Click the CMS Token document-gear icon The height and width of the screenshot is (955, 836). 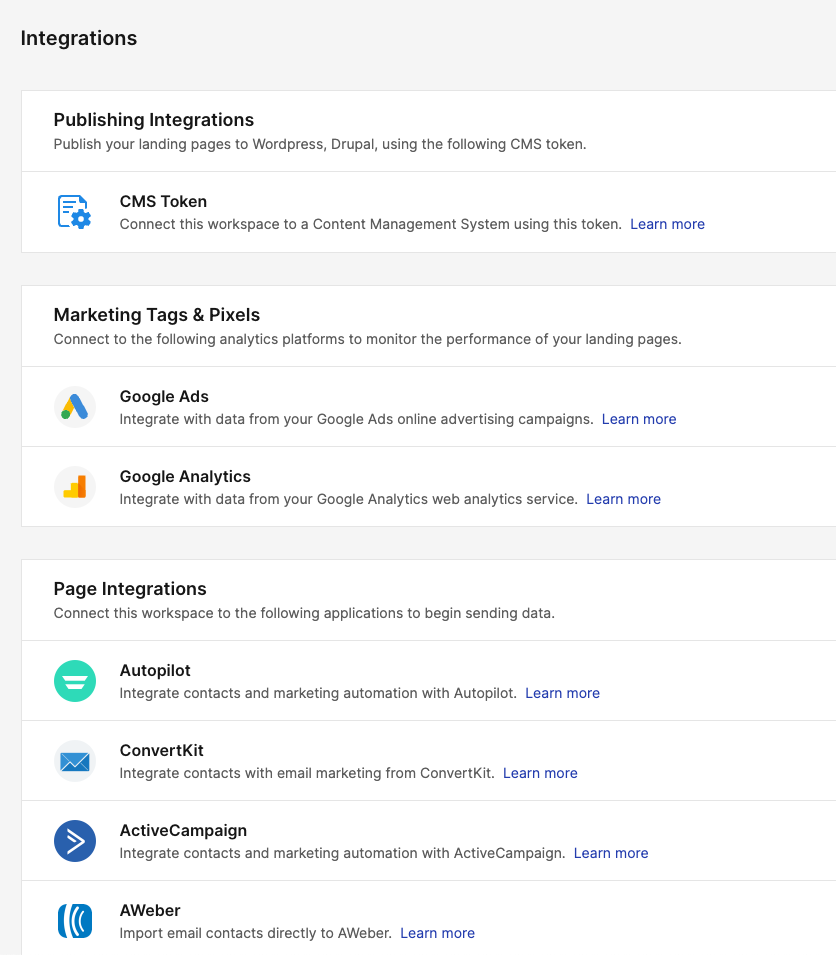point(74,212)
